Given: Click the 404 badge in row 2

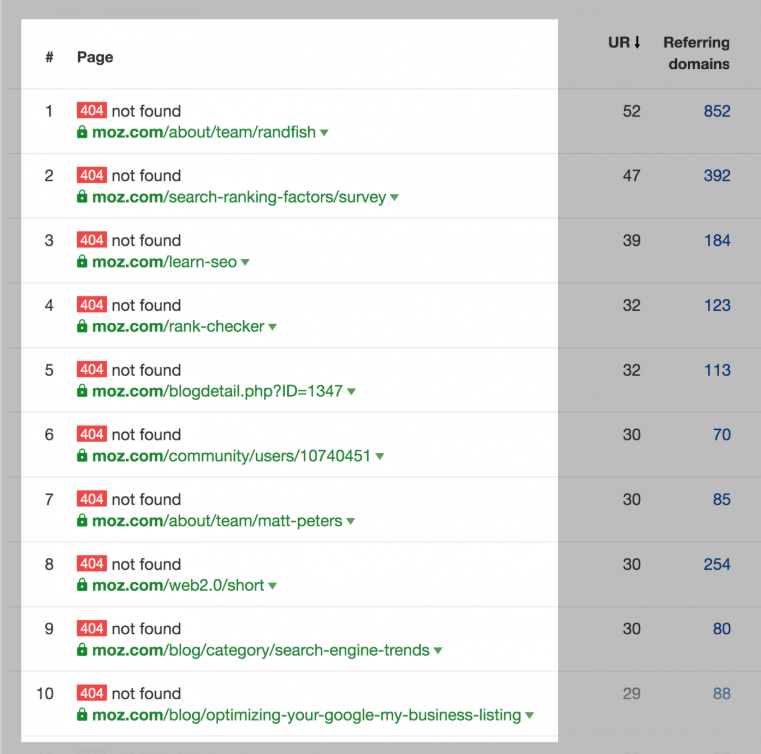Looking at the screenshot, I should [91, 176].
